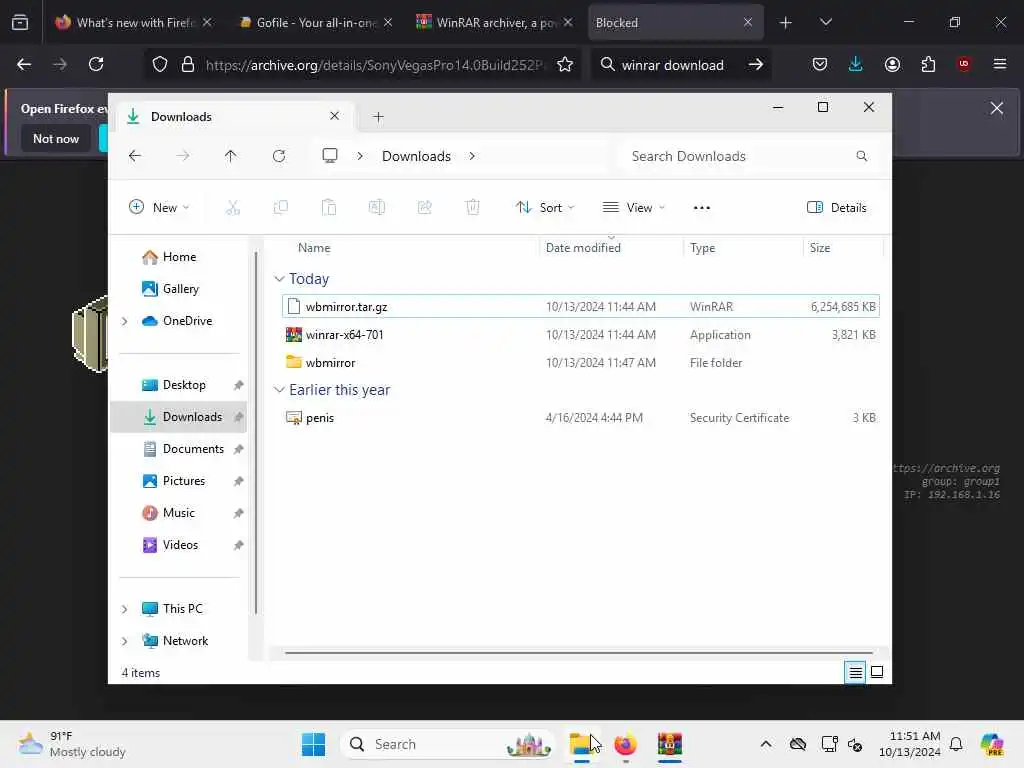Go back in File Explorer
This screenshot has width=1024, height=768.
pyautogui.click(x=135, y=156)
